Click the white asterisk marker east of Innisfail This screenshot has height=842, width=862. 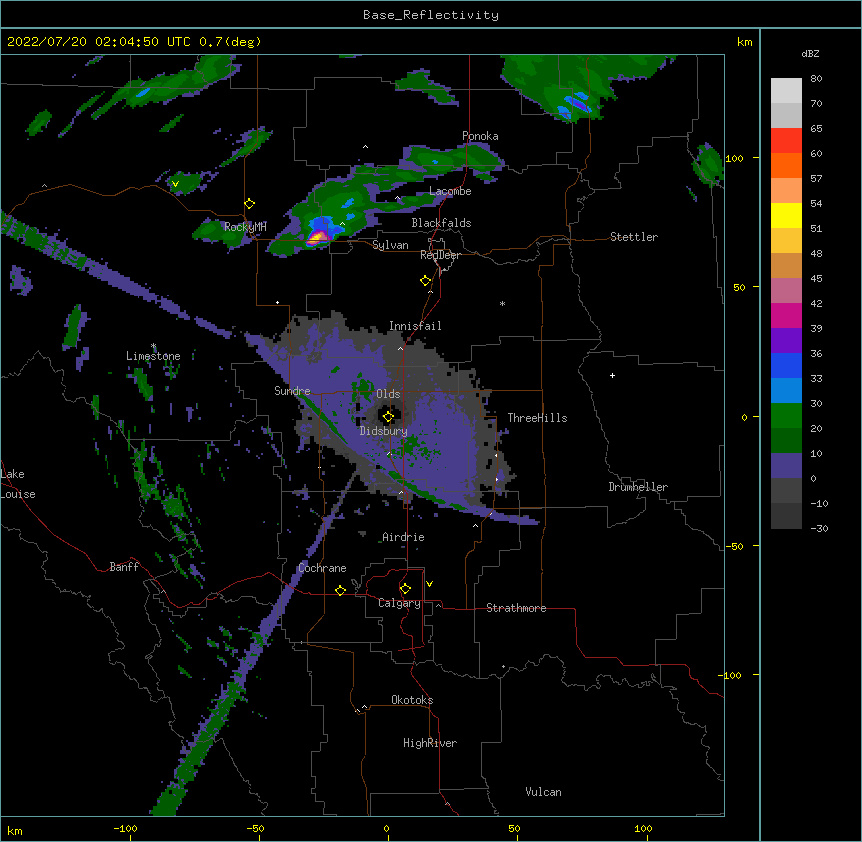(502, 303)
